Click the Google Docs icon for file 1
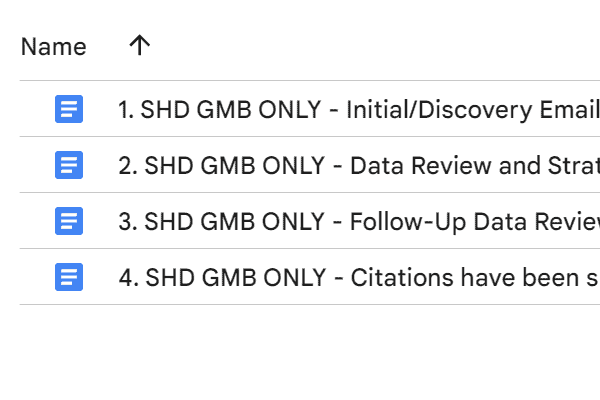The image size is (600, 400). (69, 109)
